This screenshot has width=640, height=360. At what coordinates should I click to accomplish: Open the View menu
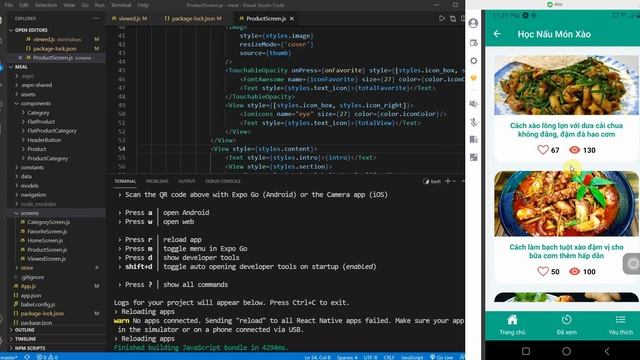[x=69, y=5]
